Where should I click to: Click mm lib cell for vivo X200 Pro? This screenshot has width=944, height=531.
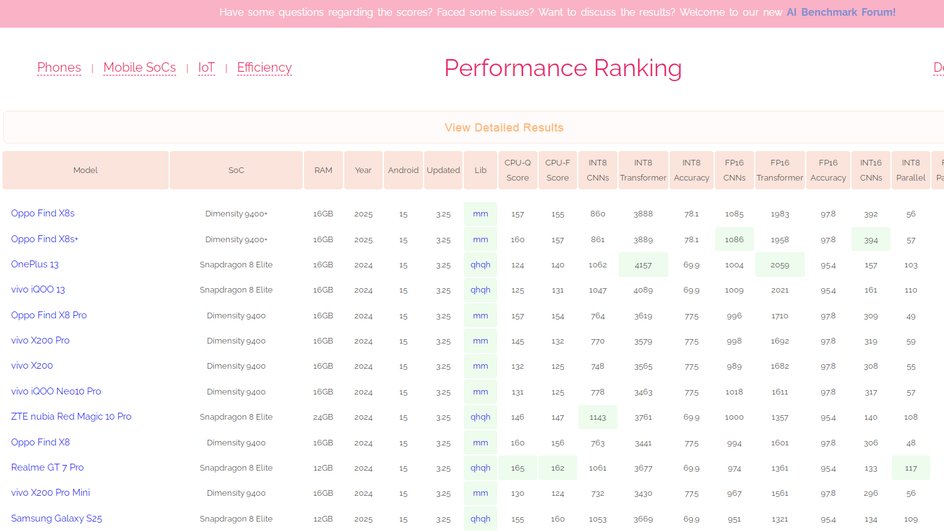tap(480, 341)
